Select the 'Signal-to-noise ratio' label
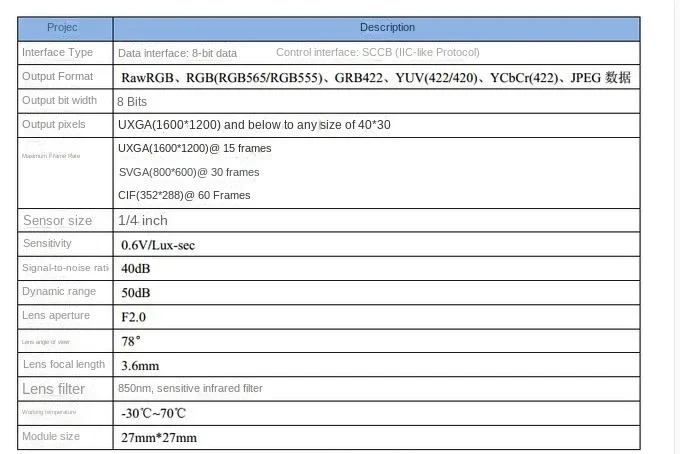680x454 pixels. [65, 268]
